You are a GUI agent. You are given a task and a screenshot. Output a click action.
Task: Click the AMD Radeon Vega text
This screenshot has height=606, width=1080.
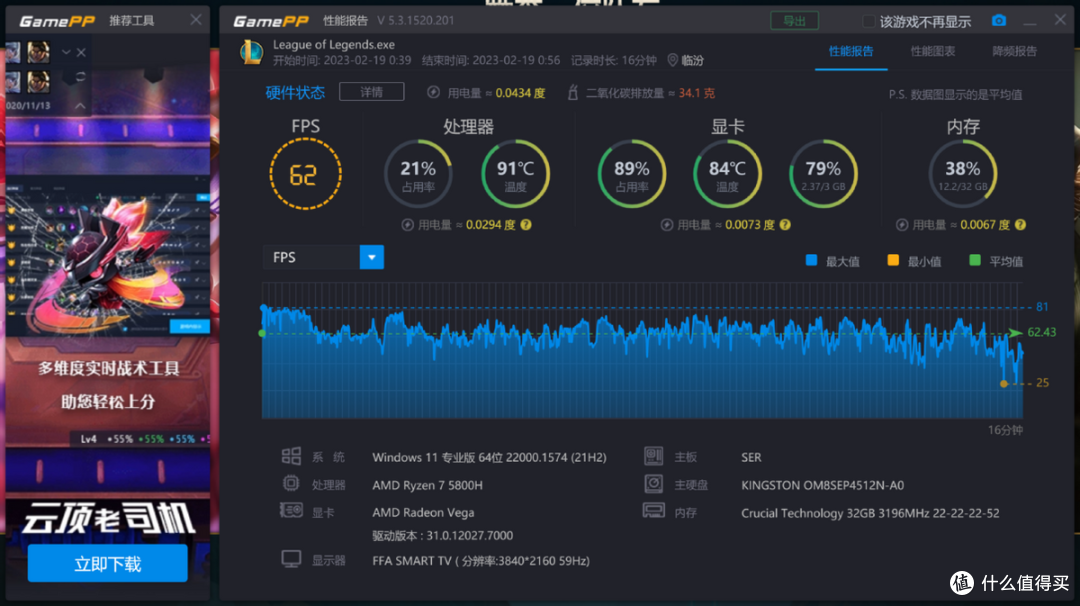(x=423, y=512)
